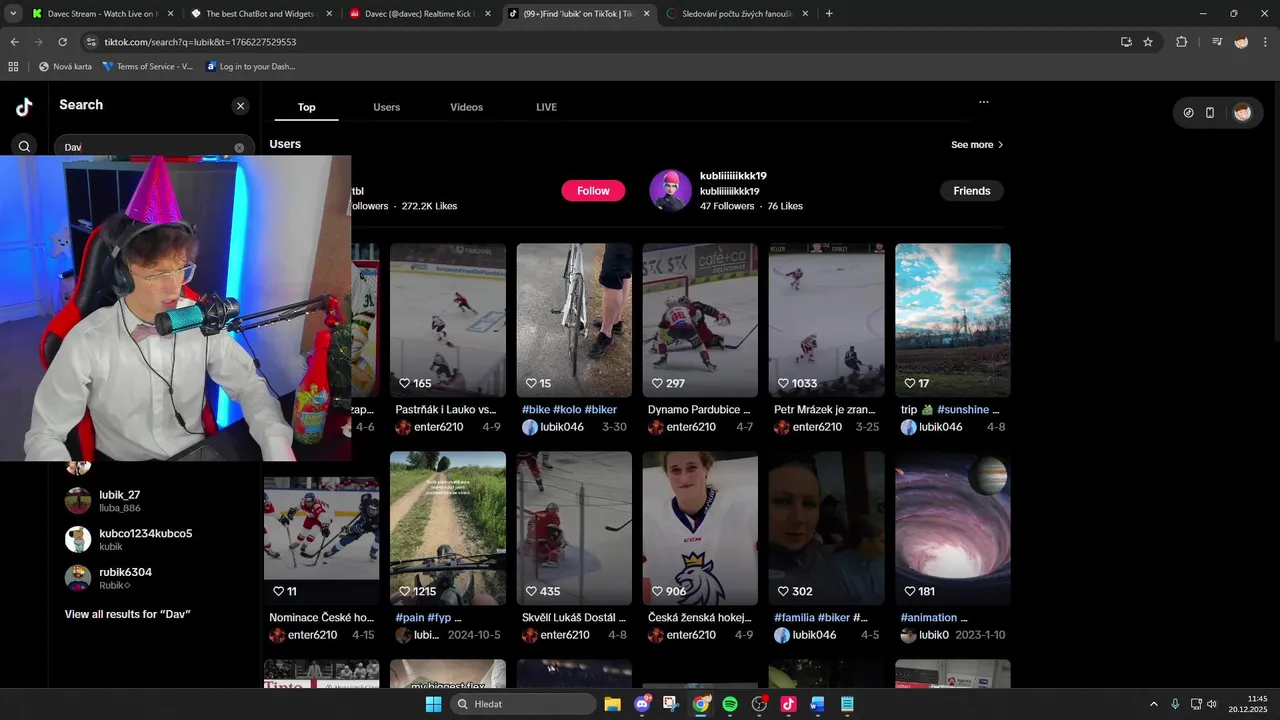This screenshot has height=720, width=1280.
Task: Open the Petr Mrázek video thumbnail
Action: (x=826, y=320)
